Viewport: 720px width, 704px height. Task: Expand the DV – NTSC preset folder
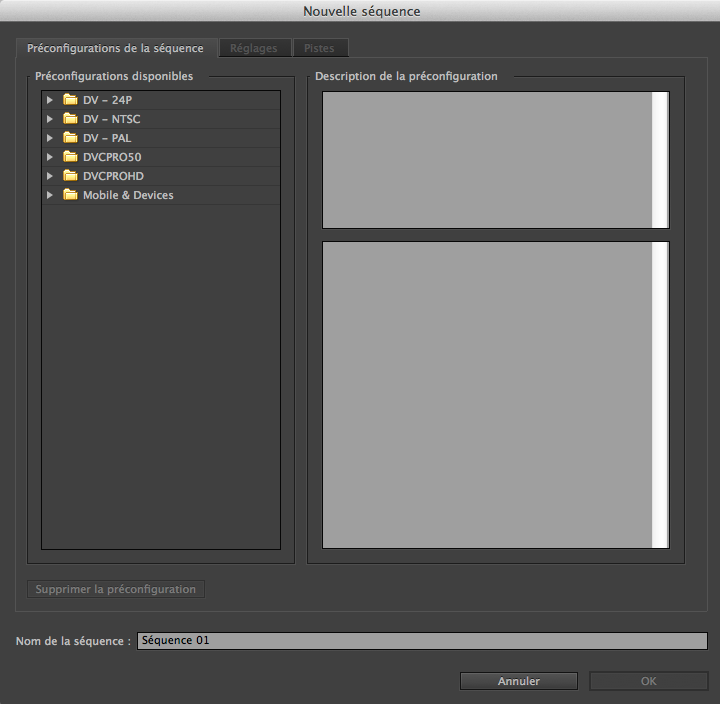pos(50,119)
